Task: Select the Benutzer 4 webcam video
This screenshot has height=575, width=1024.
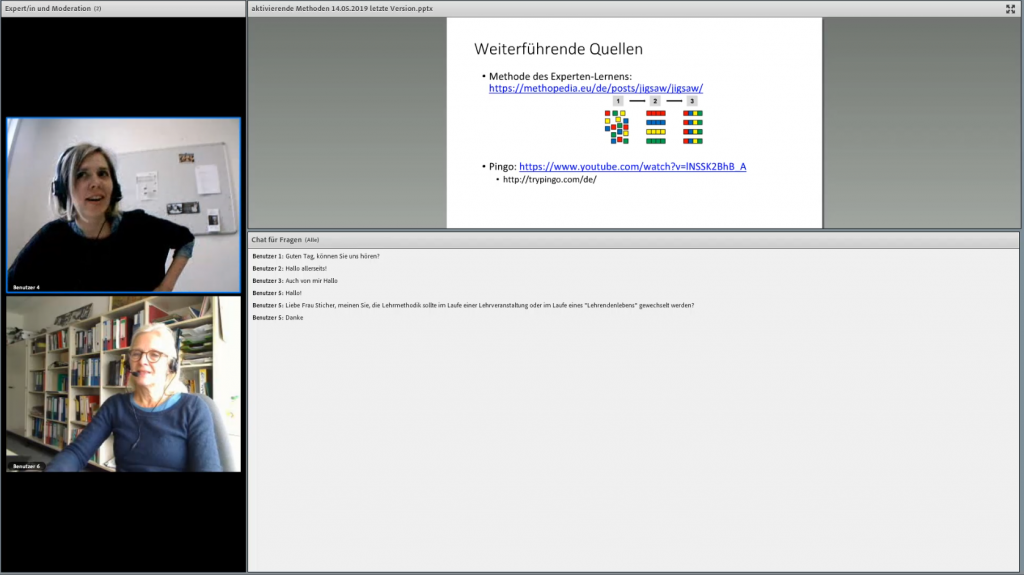Action: [x=123, y=205]
